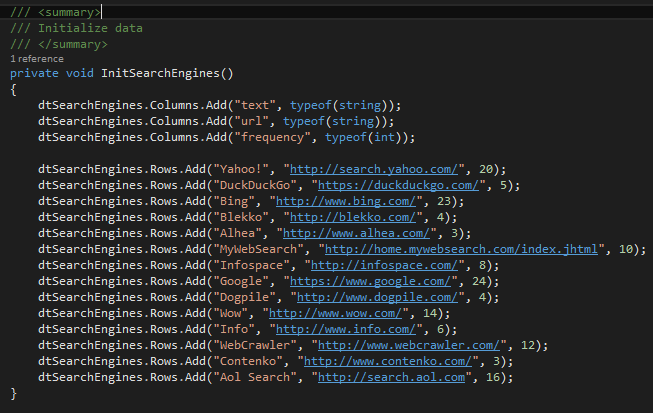Viewport: 653px width, 413px height.
Task: Click the 'Initialize data' comment text
Action: click(x=90, y=28)
